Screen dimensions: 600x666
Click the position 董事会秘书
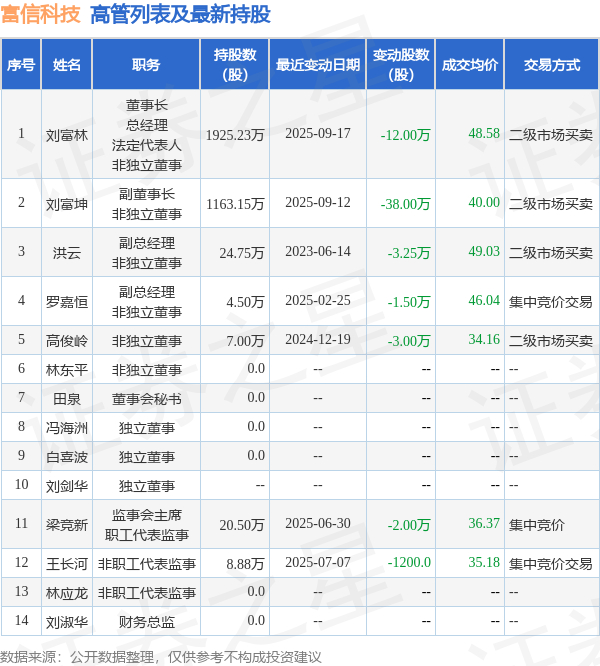146,399
